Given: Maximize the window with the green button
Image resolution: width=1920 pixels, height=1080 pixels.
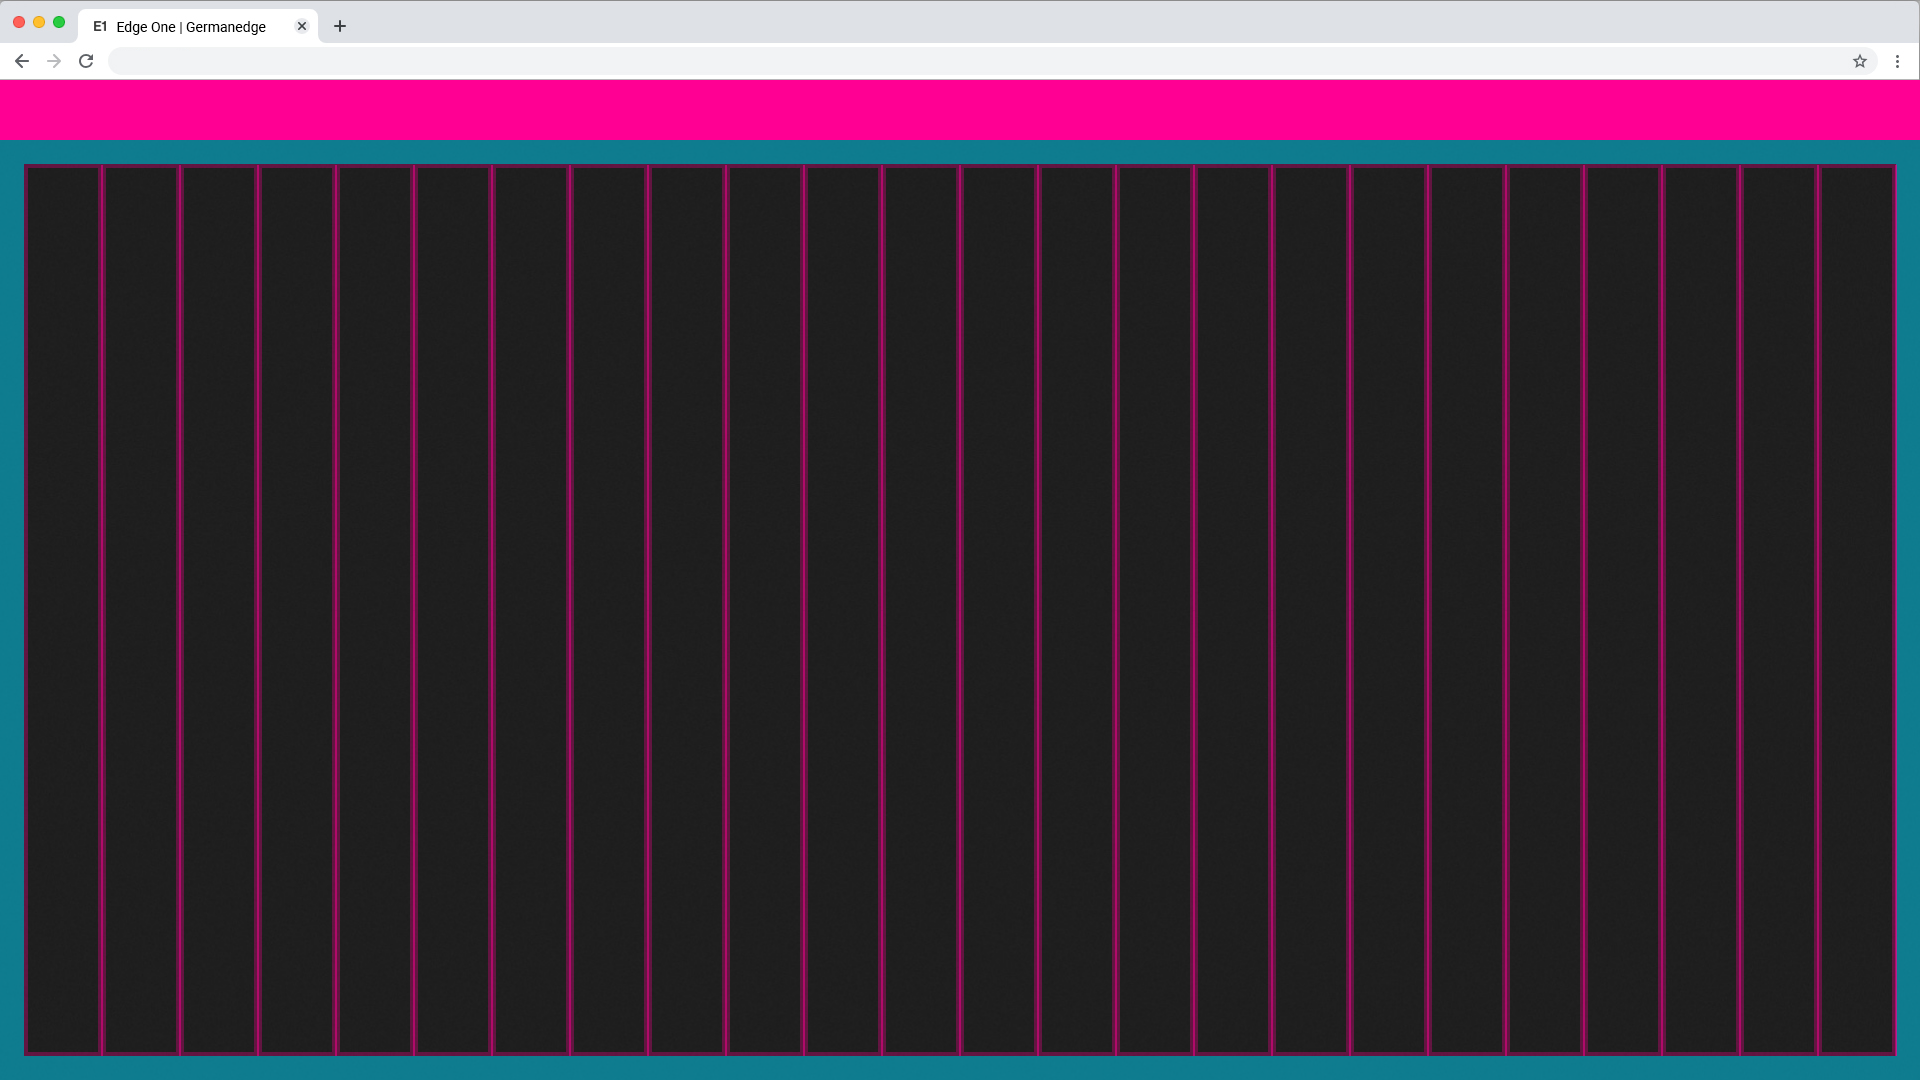Looking at the screenshot, I should [x=59, y=22].
